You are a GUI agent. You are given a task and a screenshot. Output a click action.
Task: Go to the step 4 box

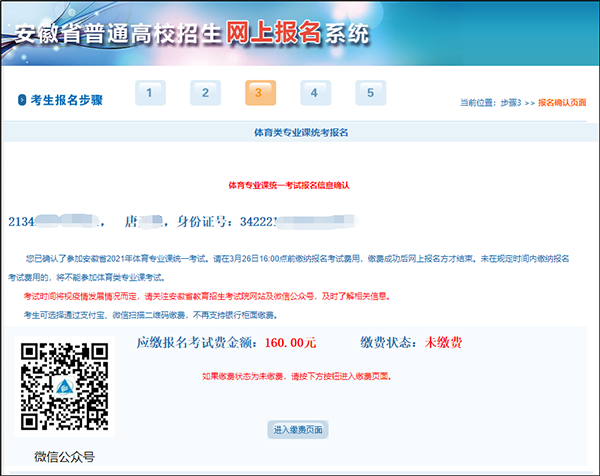314,93
